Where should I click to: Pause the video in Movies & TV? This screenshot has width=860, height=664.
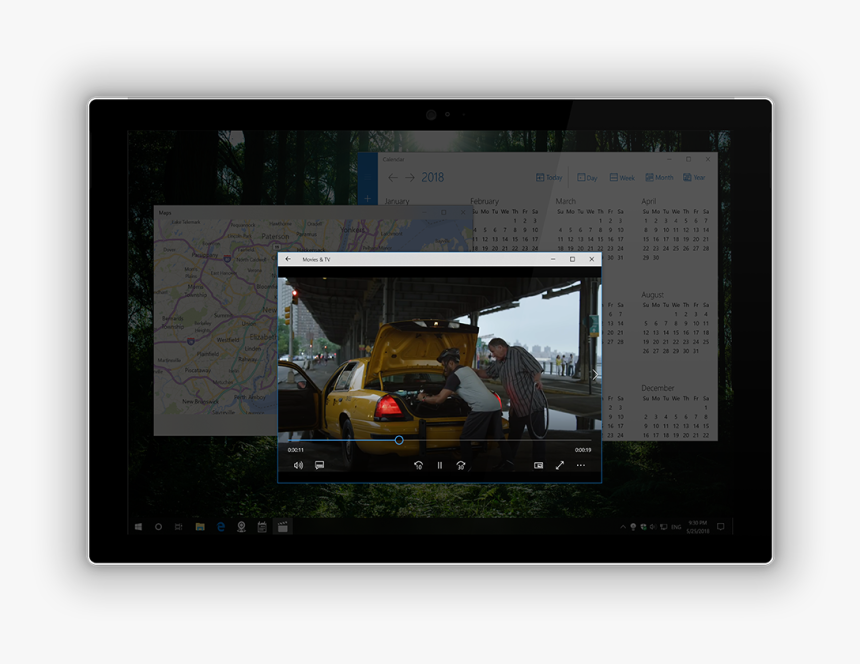click(x=439, y=466)
